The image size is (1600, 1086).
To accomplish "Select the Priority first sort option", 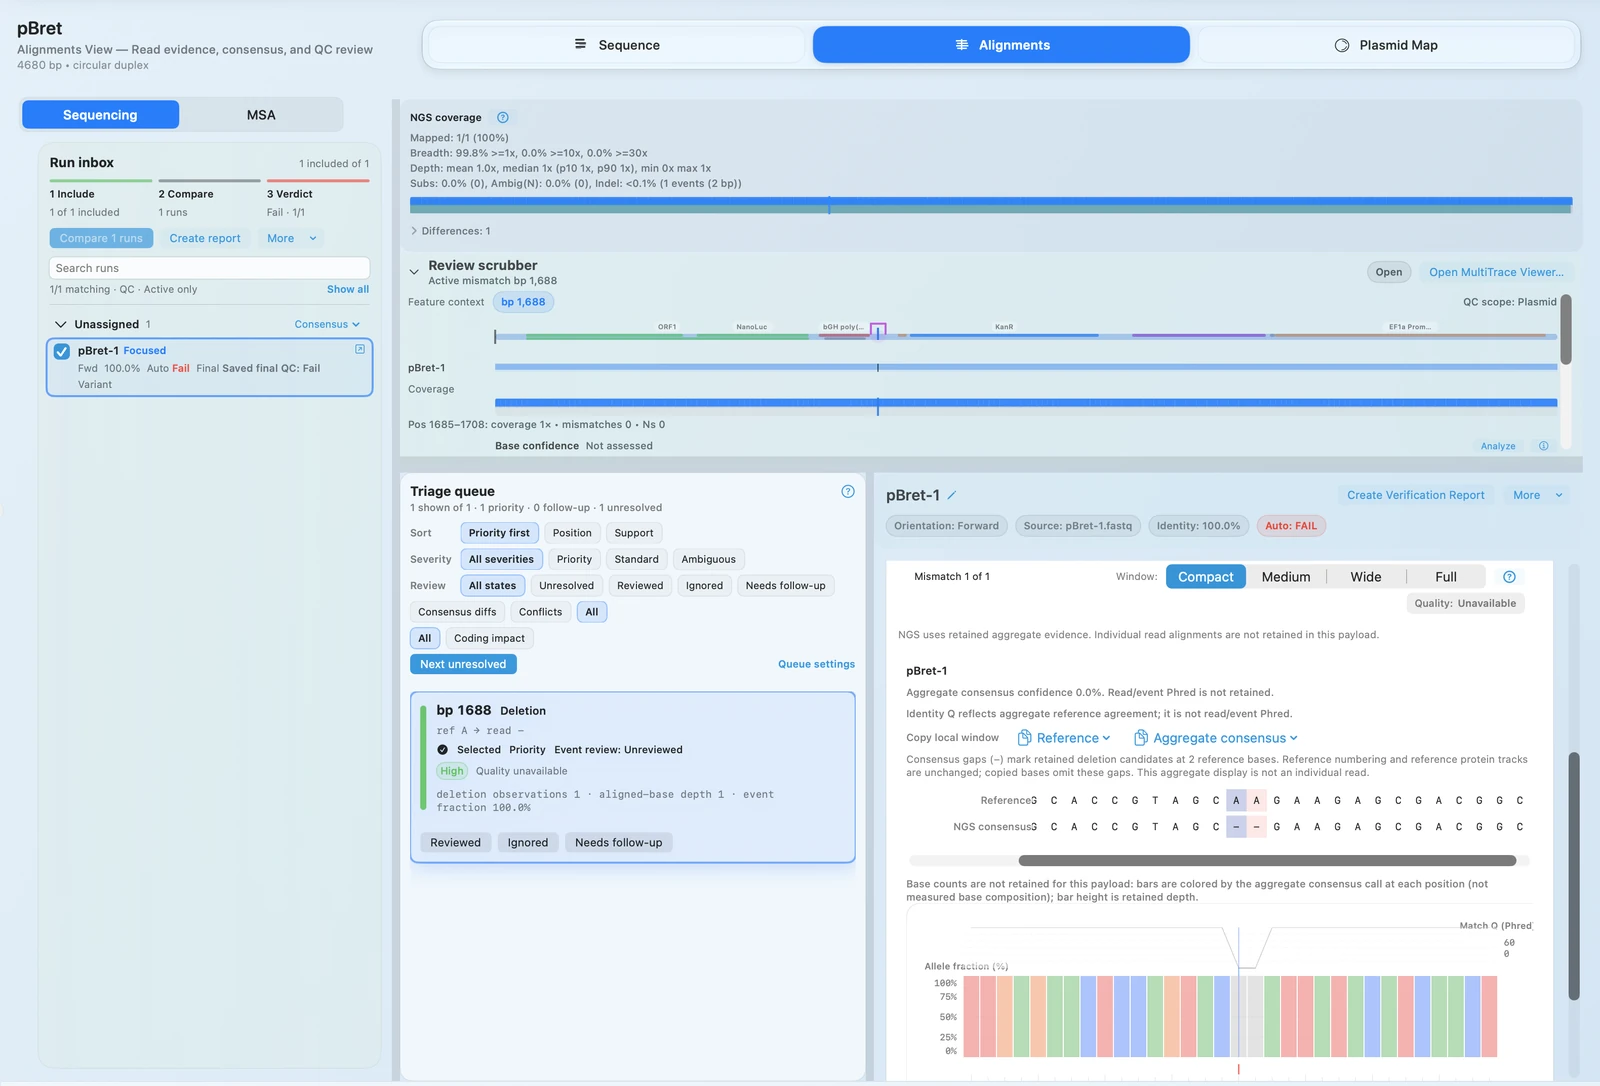I will (499, 533).
